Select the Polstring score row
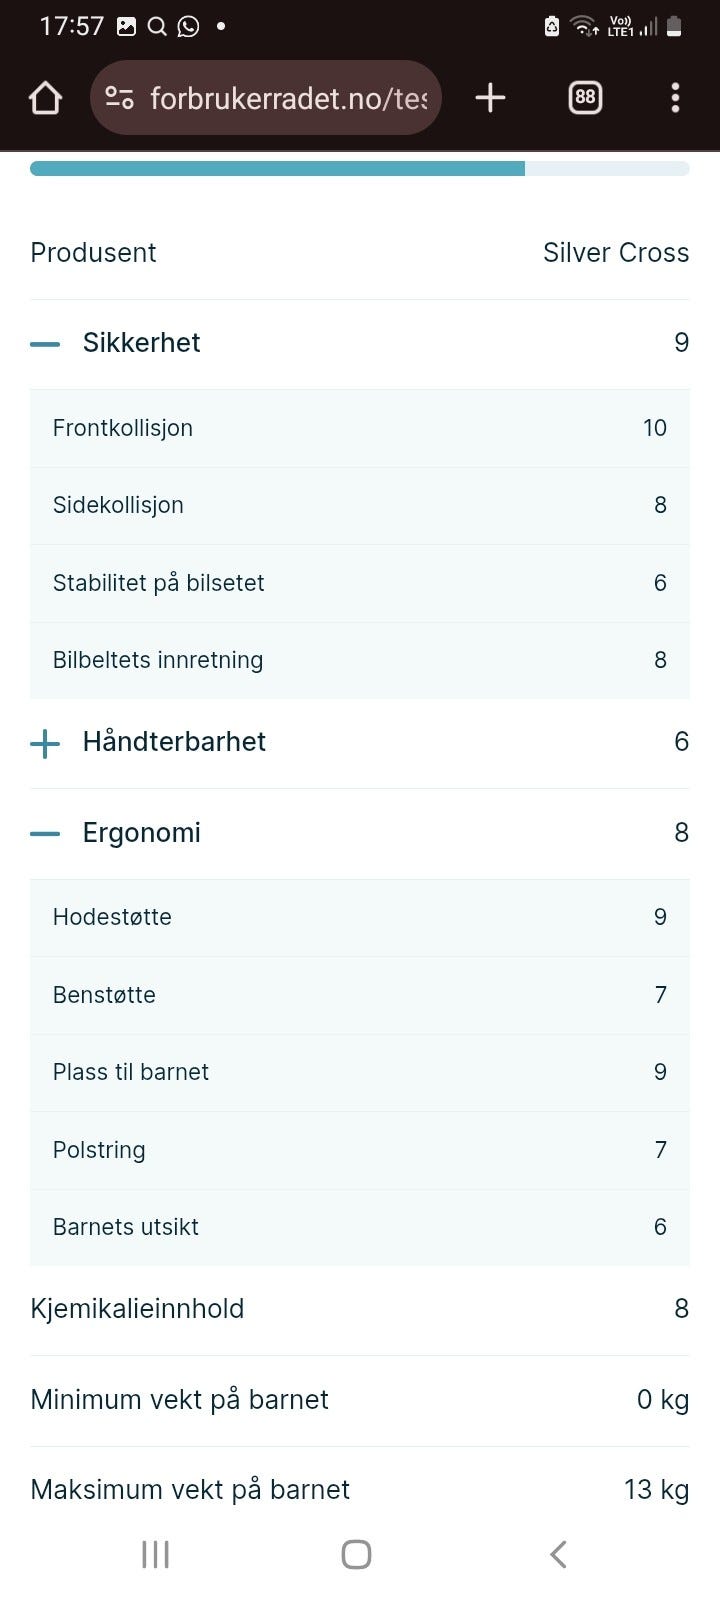720x1600 pixels. pyautogui.click(x=360, y=1150)
